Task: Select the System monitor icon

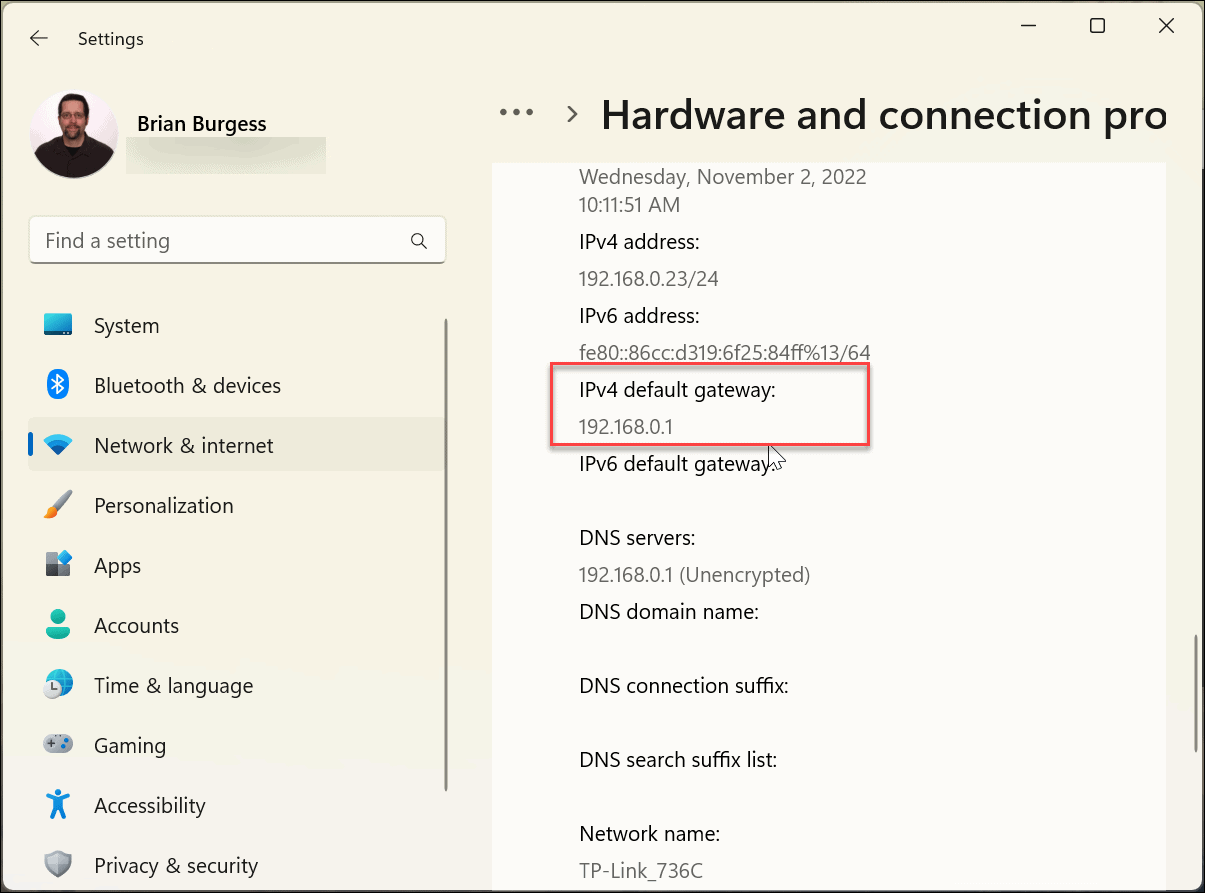Action: click(x=58, y=324)
